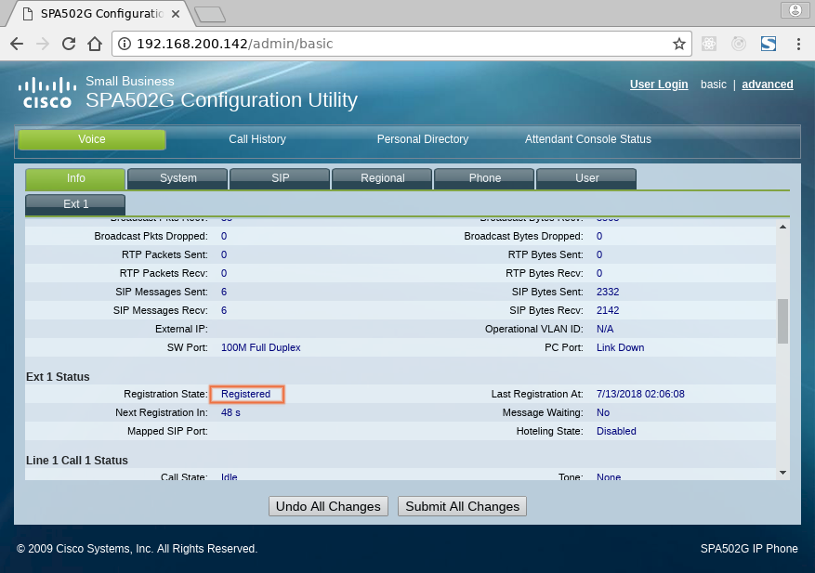This screenshot has width=815, height=573.
Task: Select the Broadcast Pkts Dropped label
Action: tap(151, 237)
